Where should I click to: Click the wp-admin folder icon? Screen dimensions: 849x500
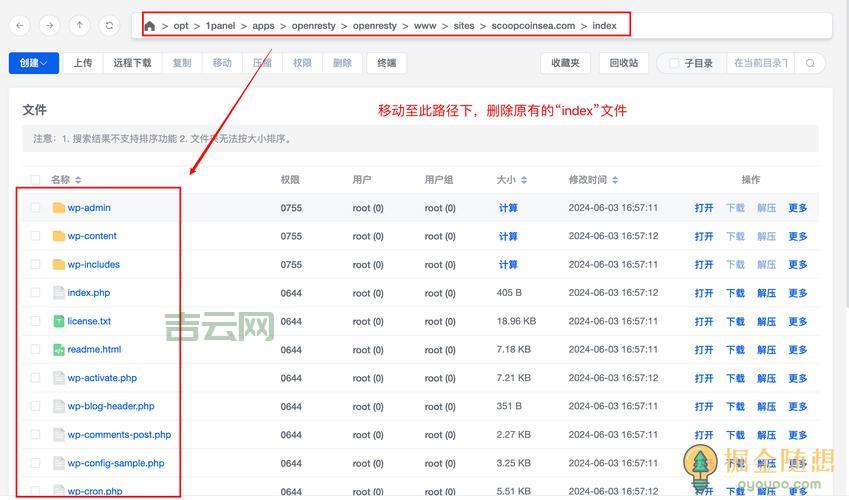pos(58,207)
